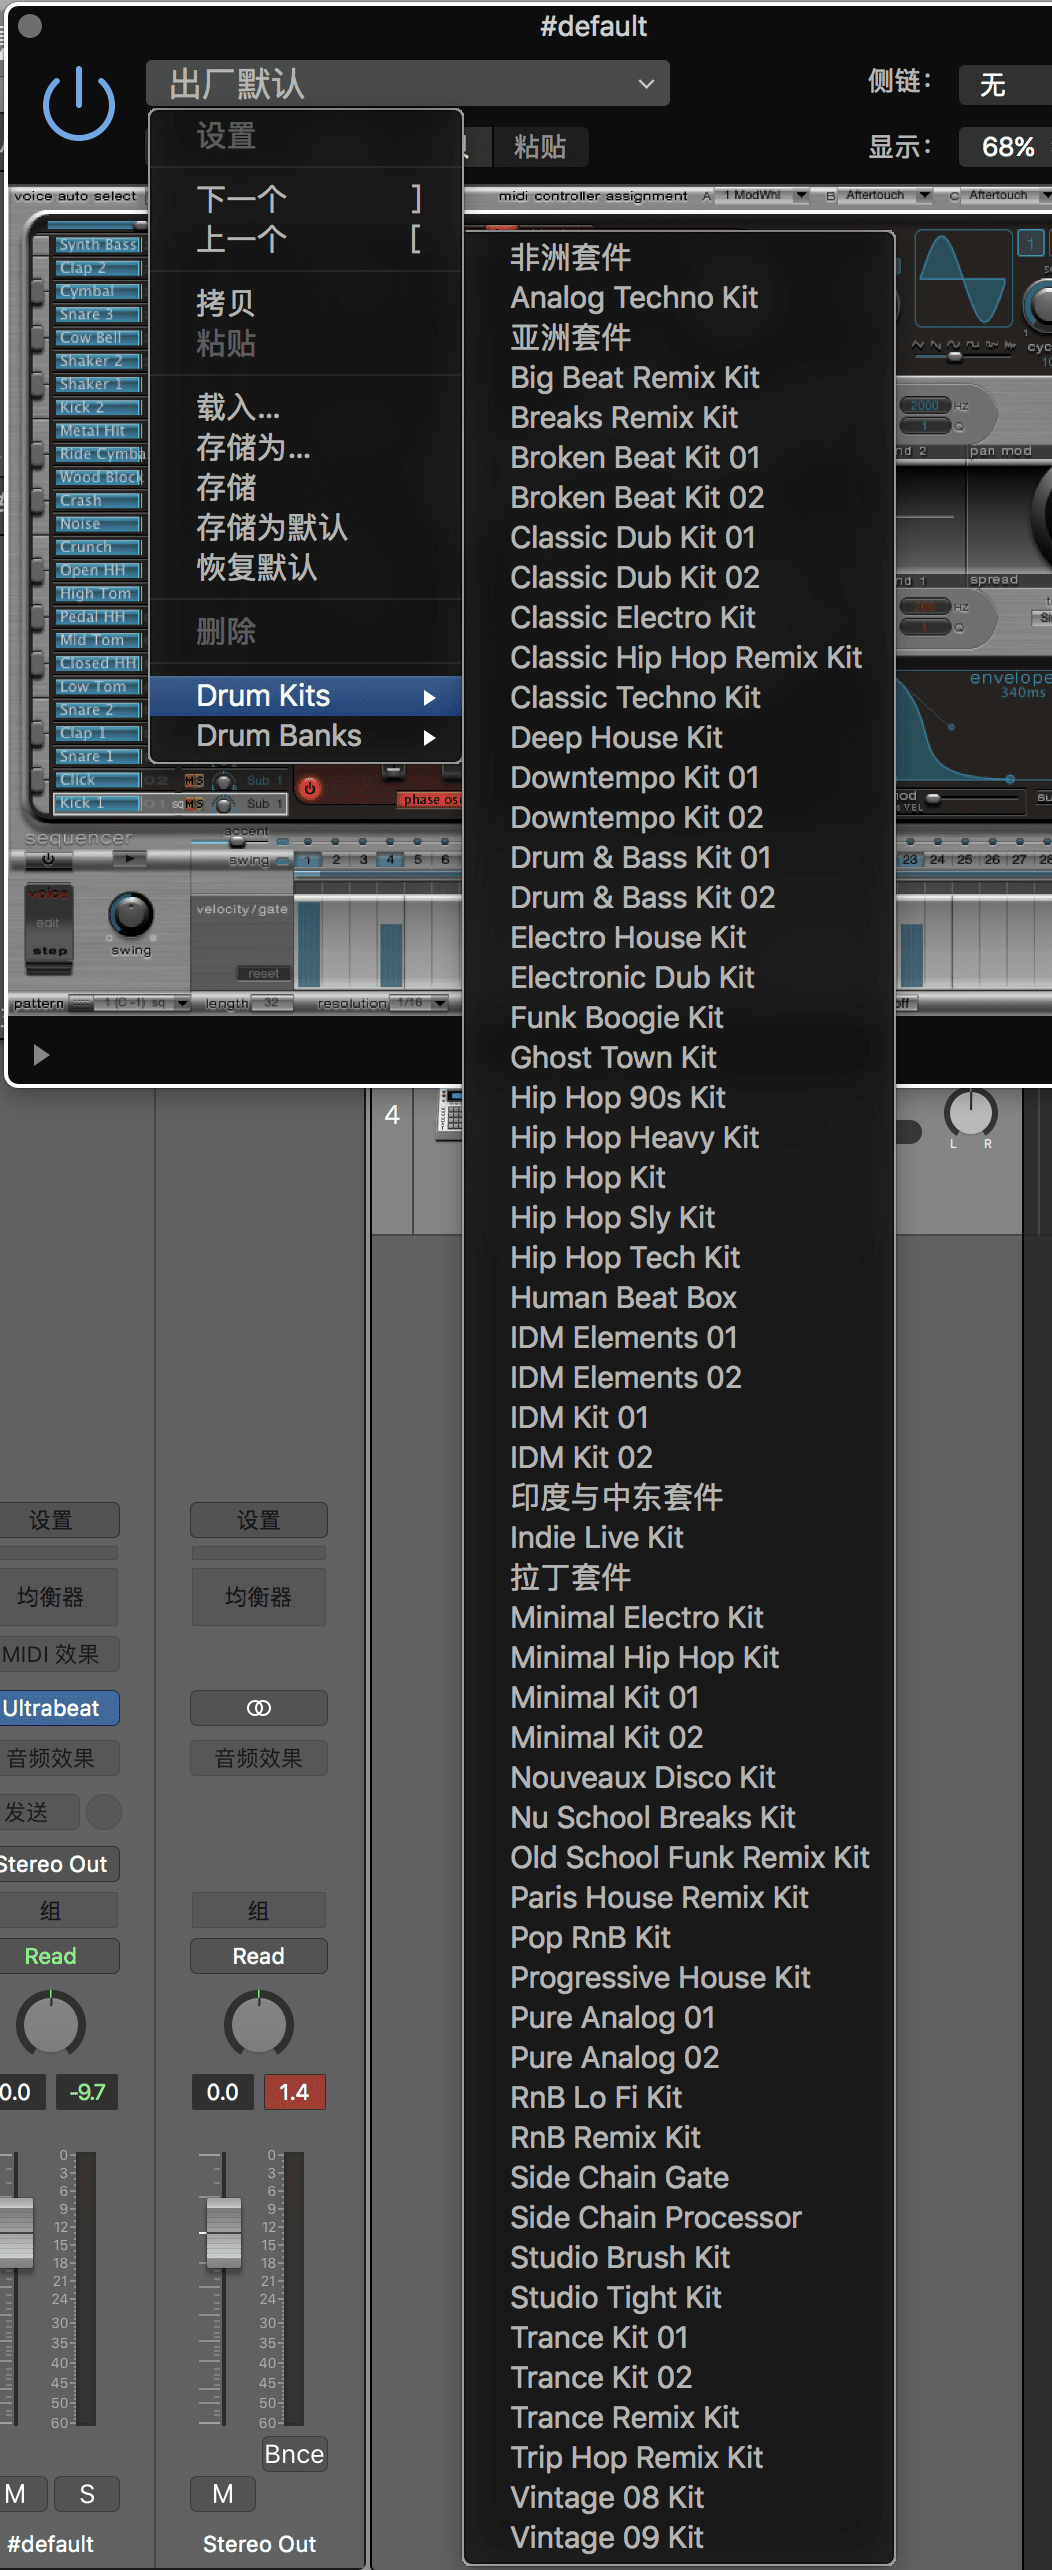1052x2570 pixels.
Task: Click the play triangle below the sequencer
Action: [x=41, y=1054]
